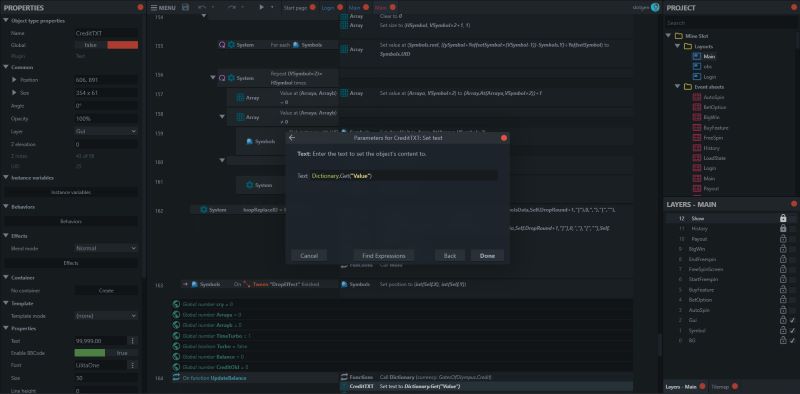Click the Text property options icon
This screenshot has width=800, height=394.
click(x=133, y=341)
